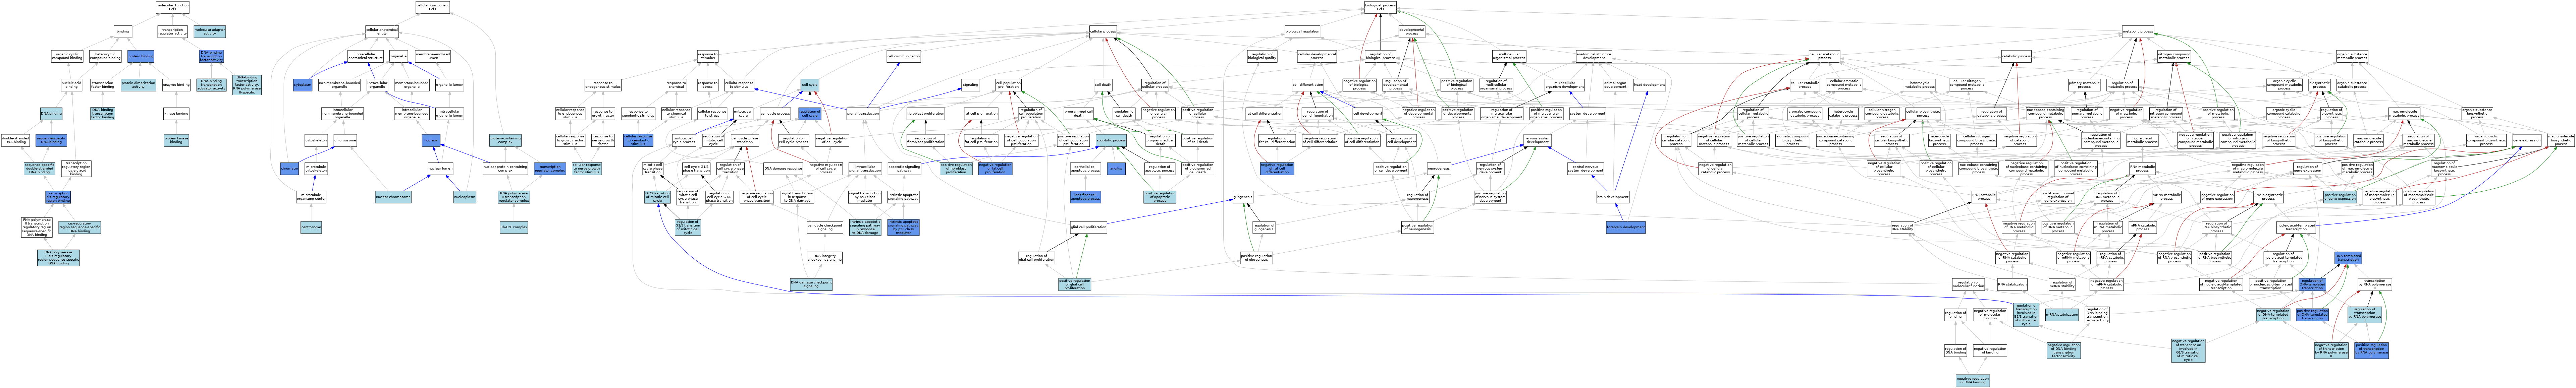Select 'lens fiber cell apoptotic process' node
This screenshot has height=388, width=2576.
coord(1085,197)
